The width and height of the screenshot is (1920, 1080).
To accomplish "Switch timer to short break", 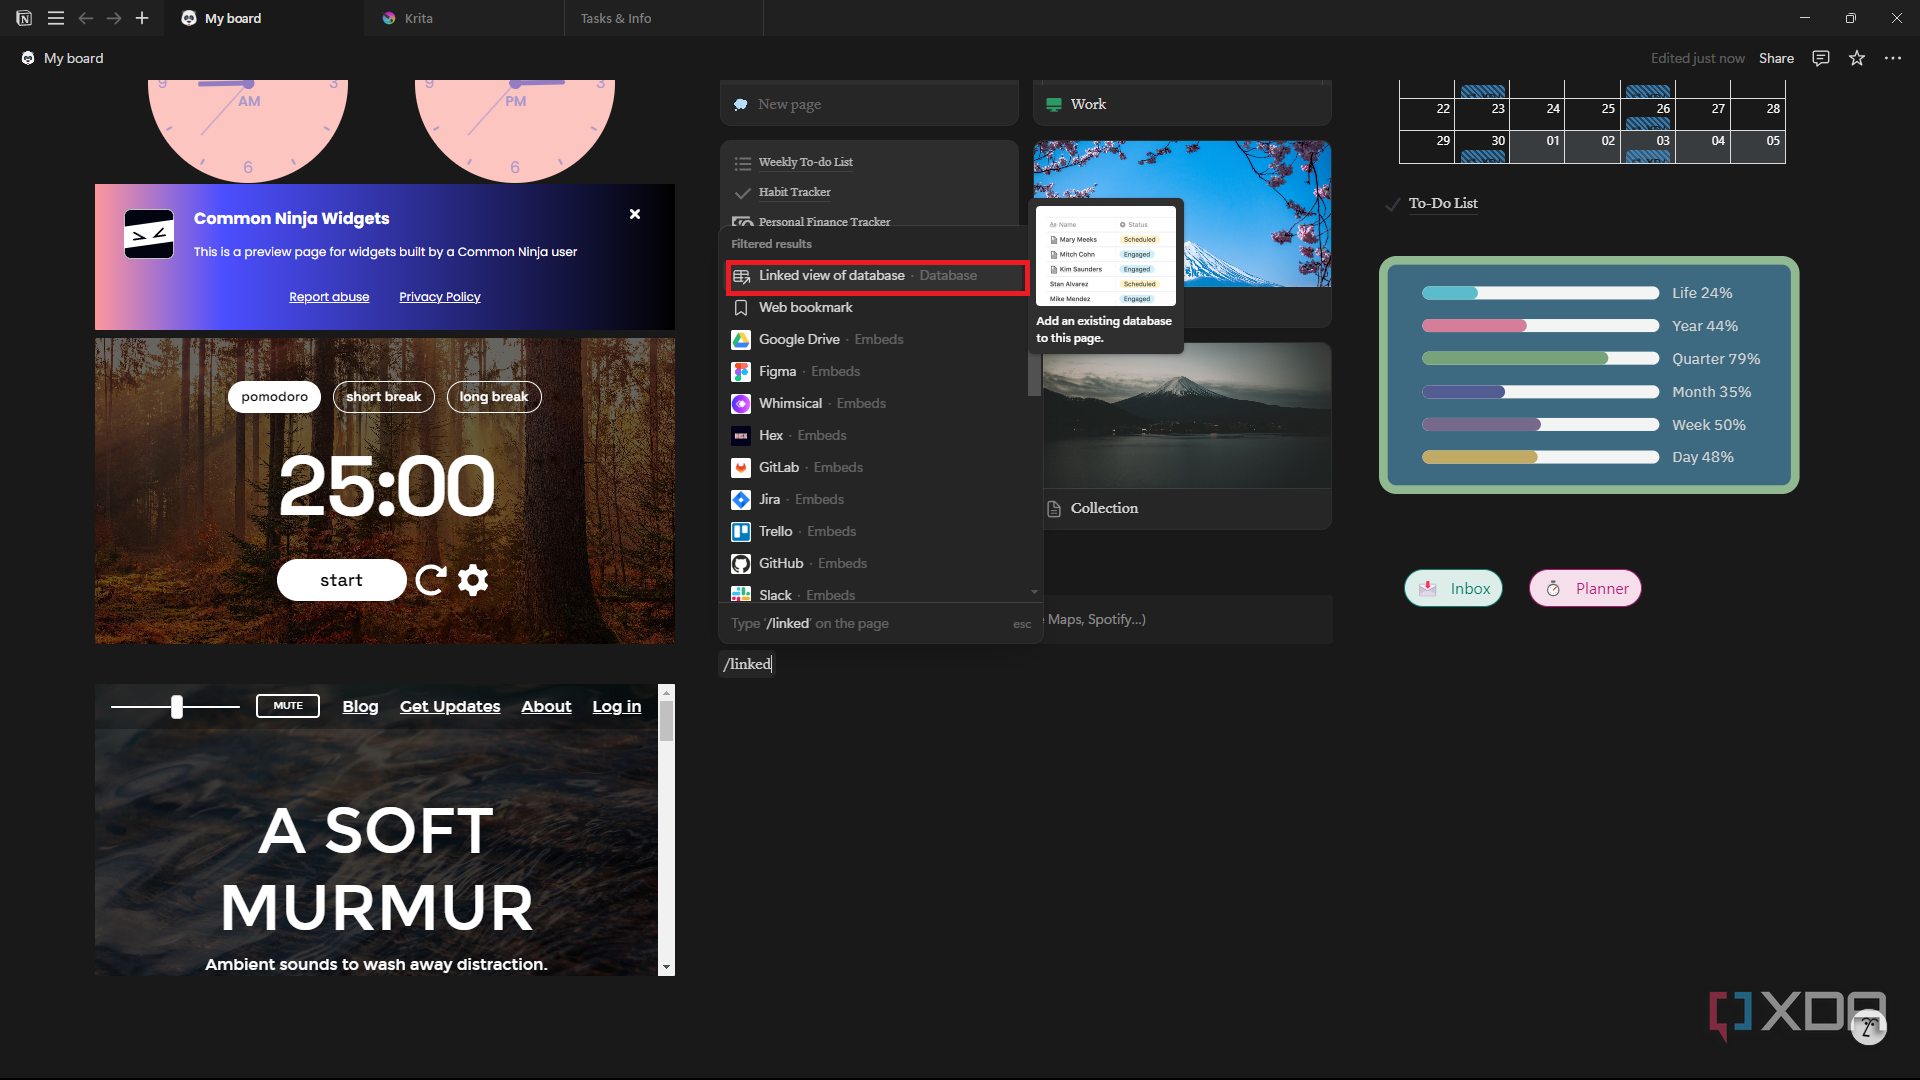I will click(384, 397).
